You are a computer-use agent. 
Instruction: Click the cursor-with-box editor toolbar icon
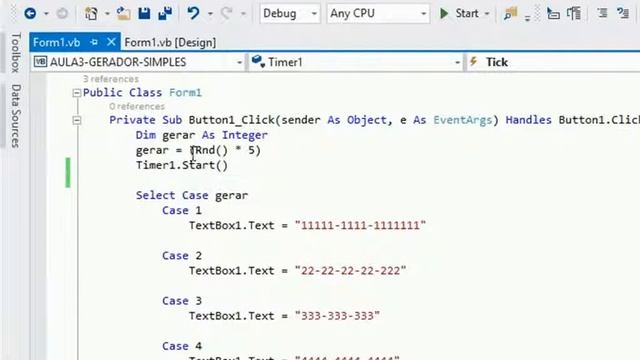(x=553, y=13)
